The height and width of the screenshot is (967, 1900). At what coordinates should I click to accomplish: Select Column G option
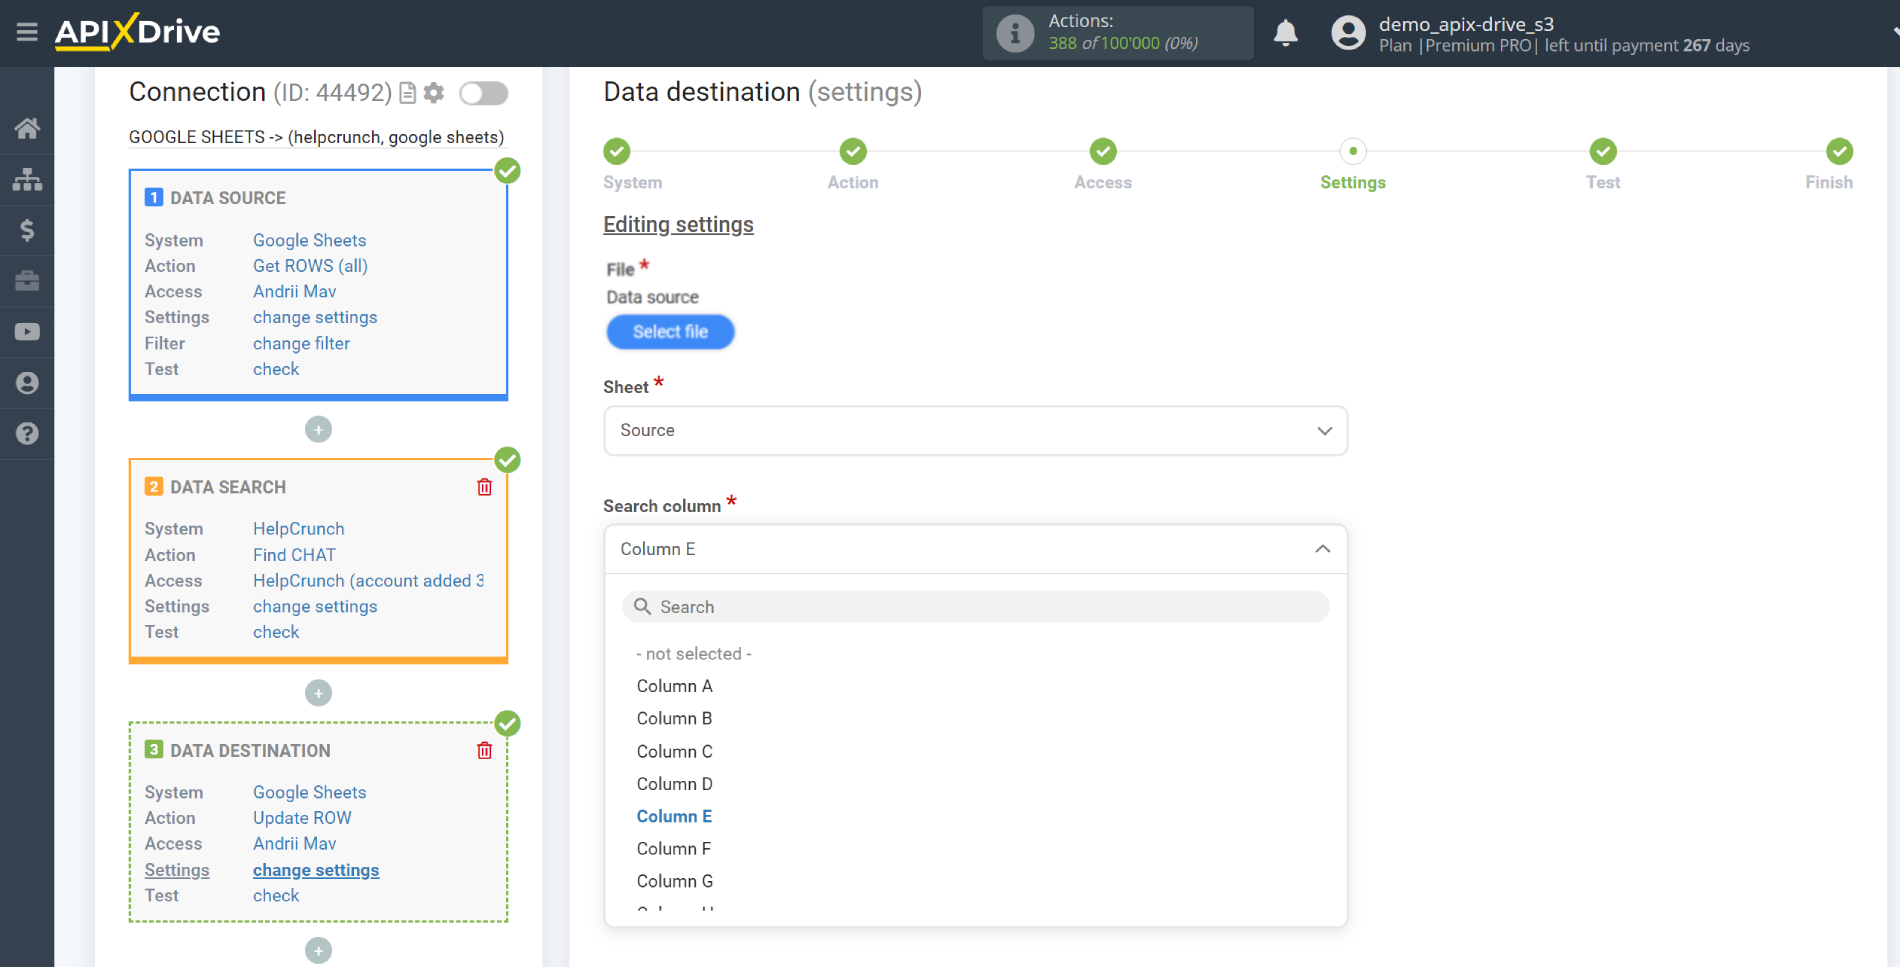[675, 881]
